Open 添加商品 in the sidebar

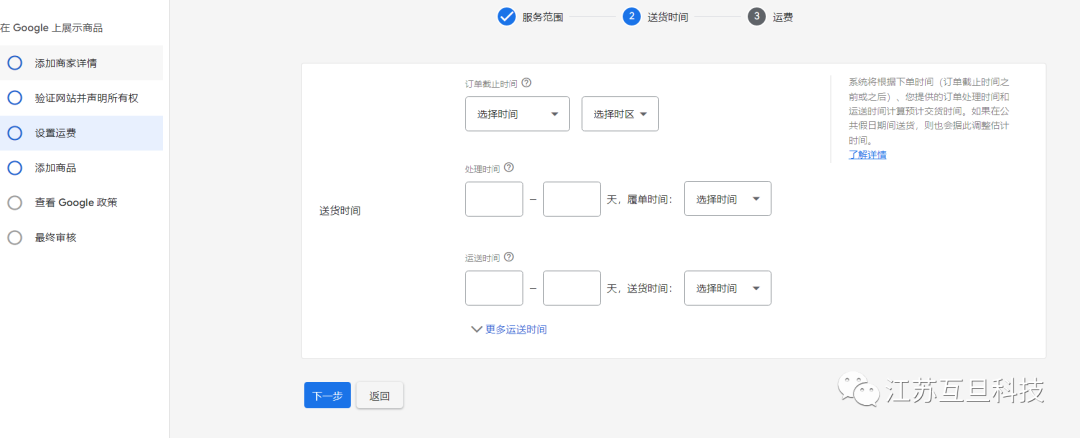tap(55, 168)
